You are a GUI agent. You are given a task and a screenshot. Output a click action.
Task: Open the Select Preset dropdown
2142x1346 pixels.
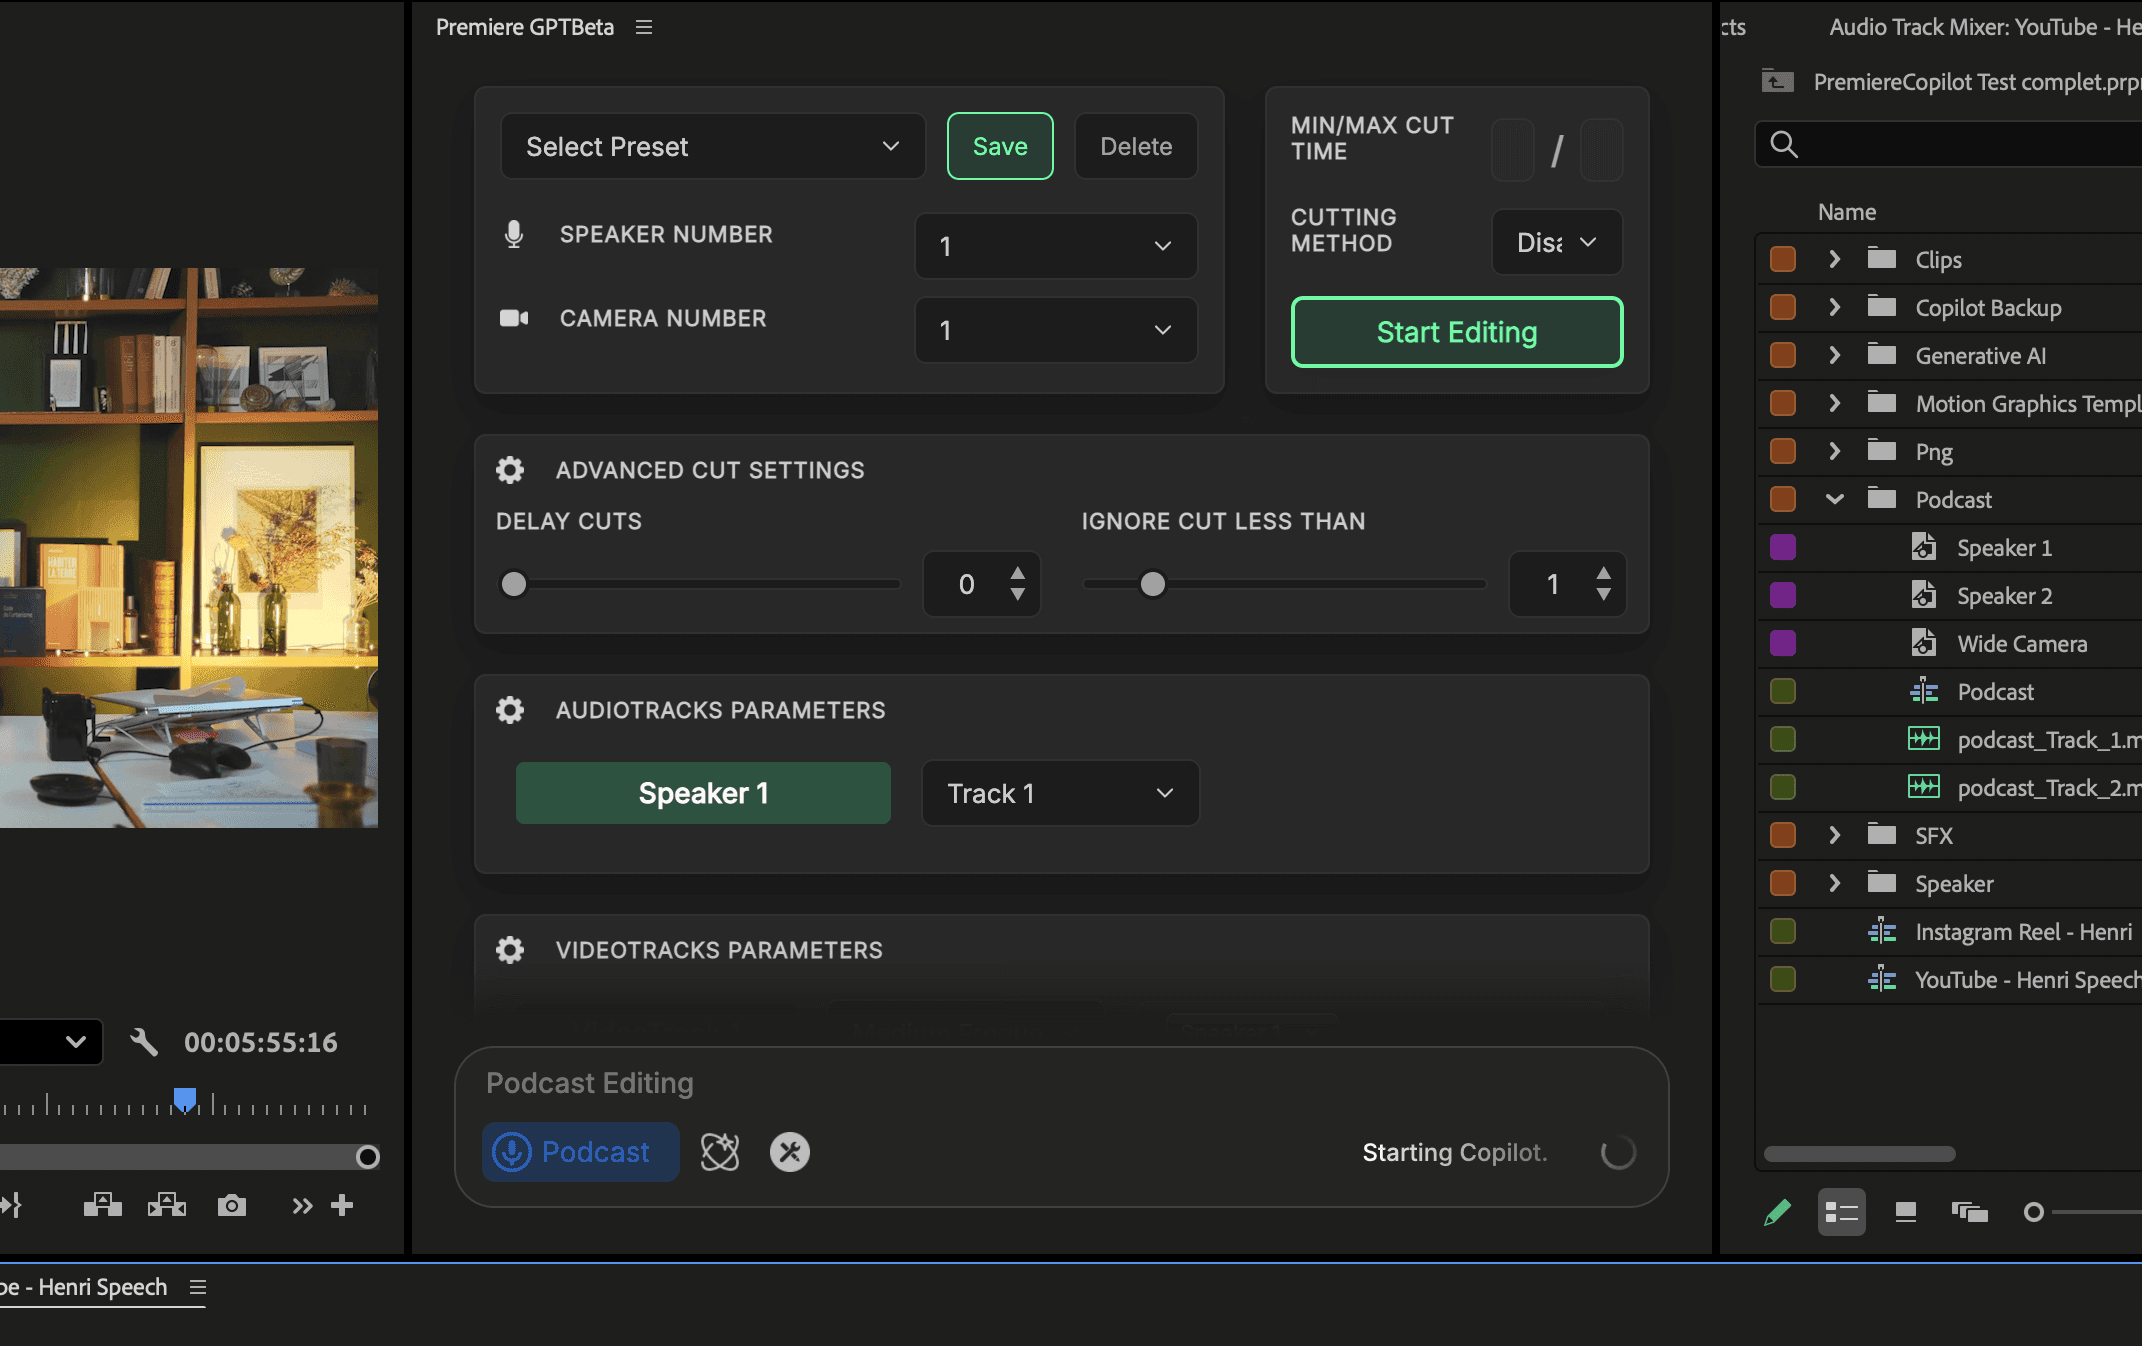(x=712, y=146)
